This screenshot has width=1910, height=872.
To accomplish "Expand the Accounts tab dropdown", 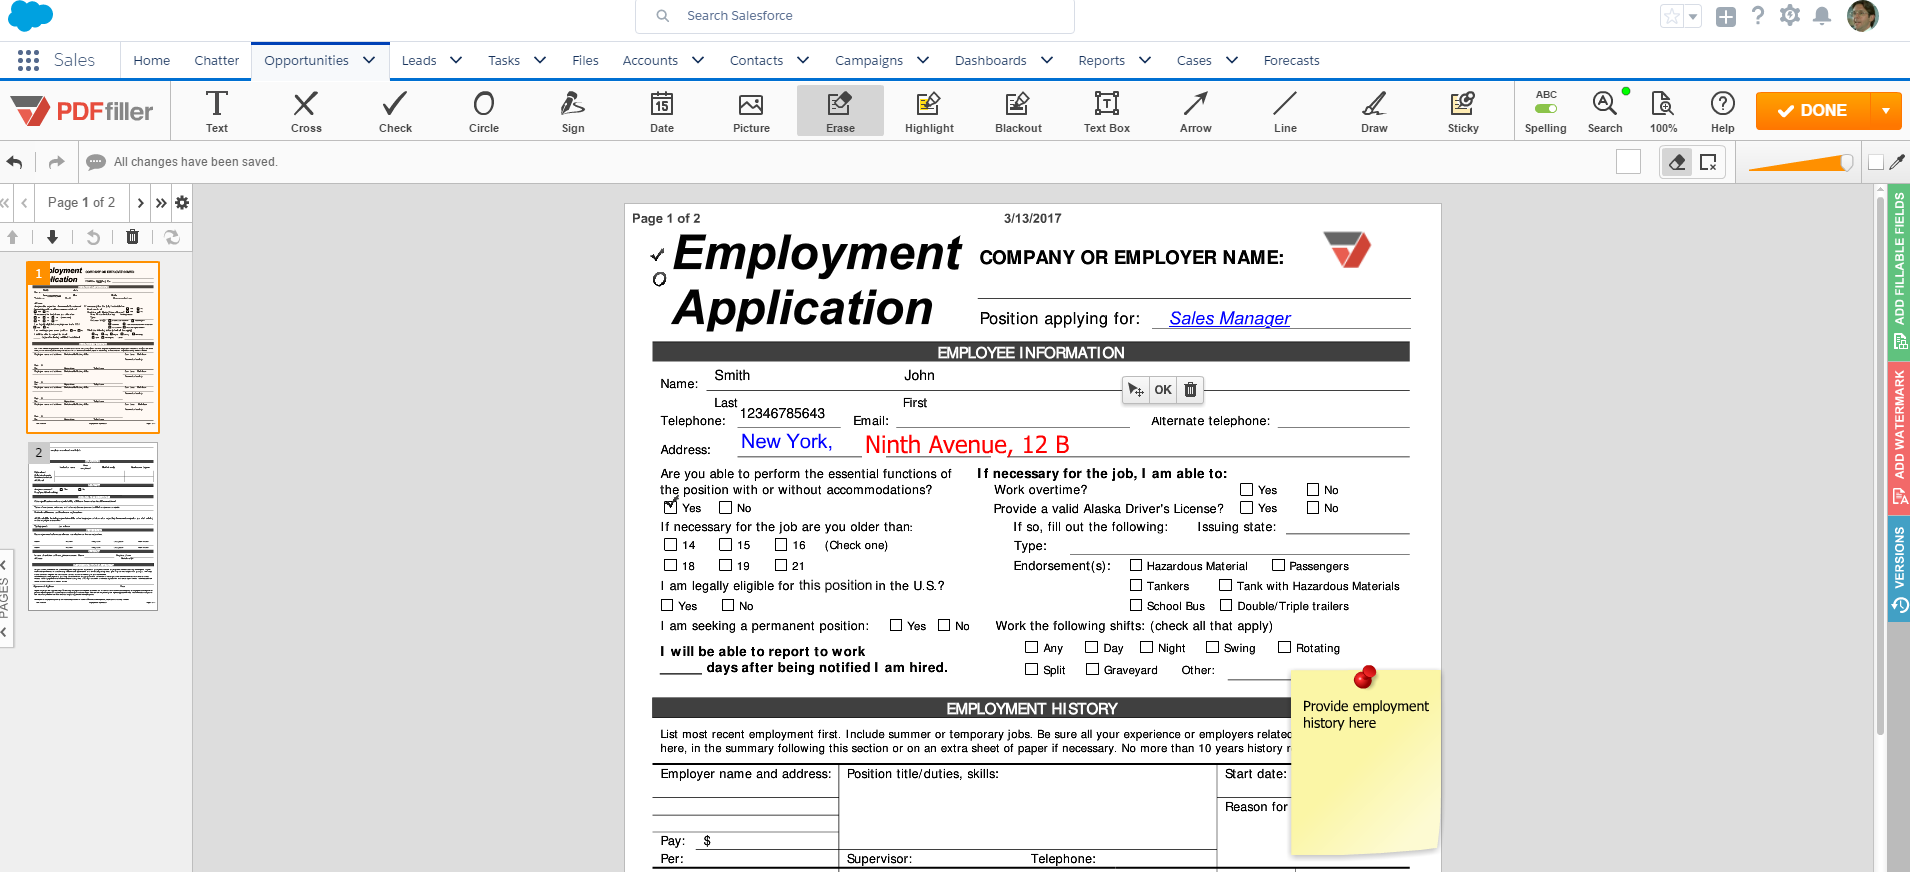I will coord(698,60).
